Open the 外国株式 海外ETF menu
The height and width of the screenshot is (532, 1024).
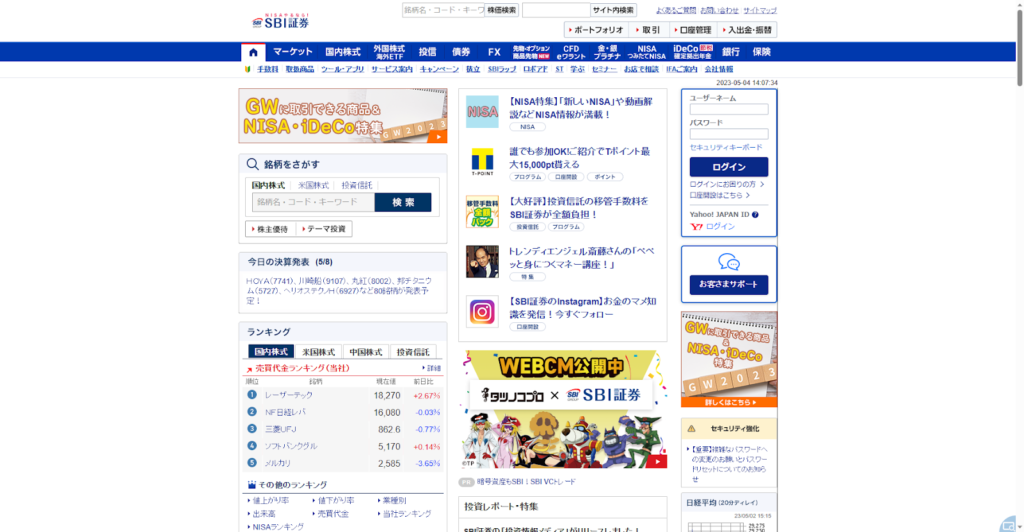389,52
